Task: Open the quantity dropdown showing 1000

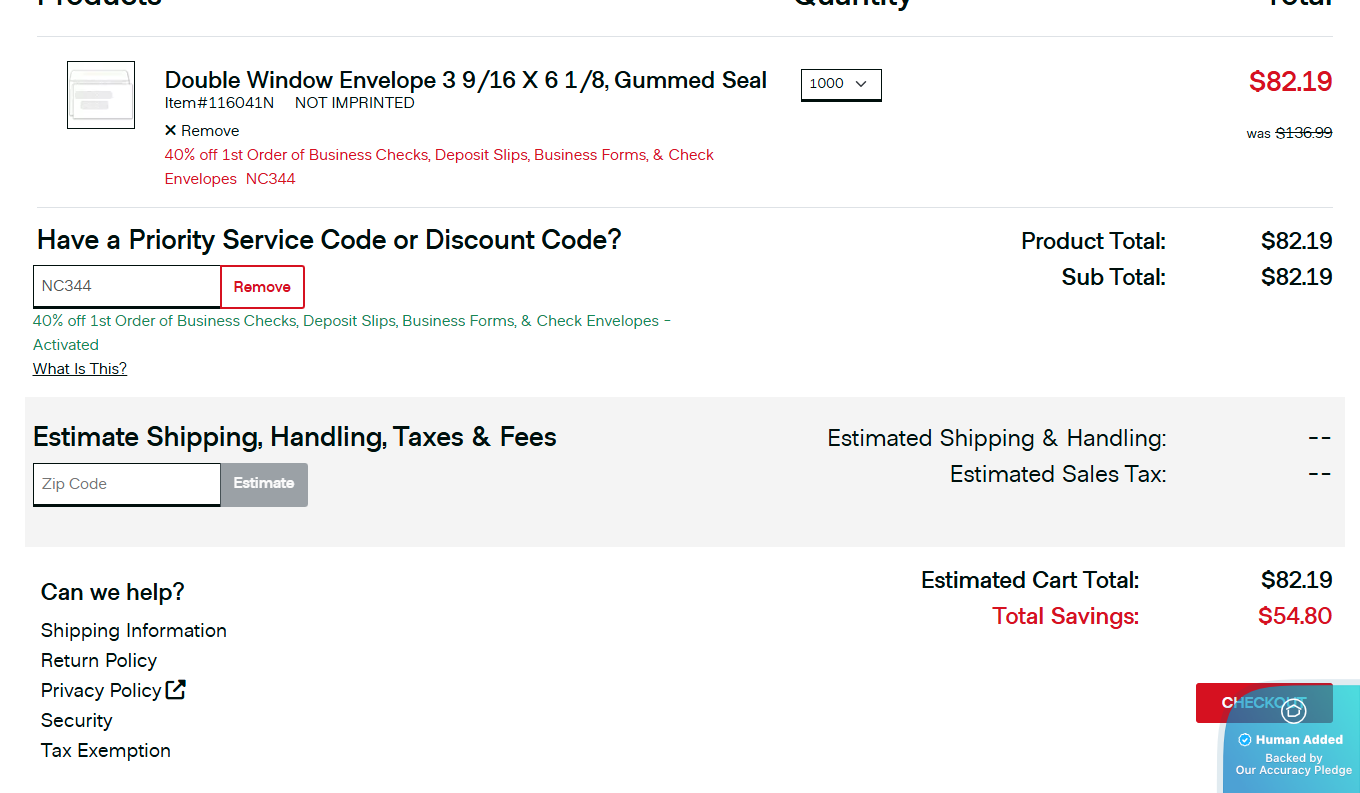Action: pyautogui.click(x=840, y=85)
